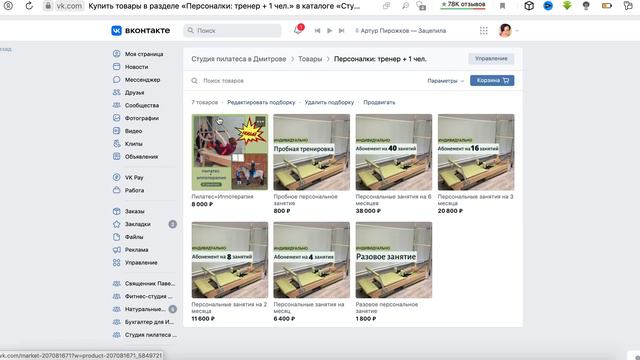Open the Студия пилатеса sidebar shortcut
This screenshot has width=640, height=360.
click(x=145, y=335)
